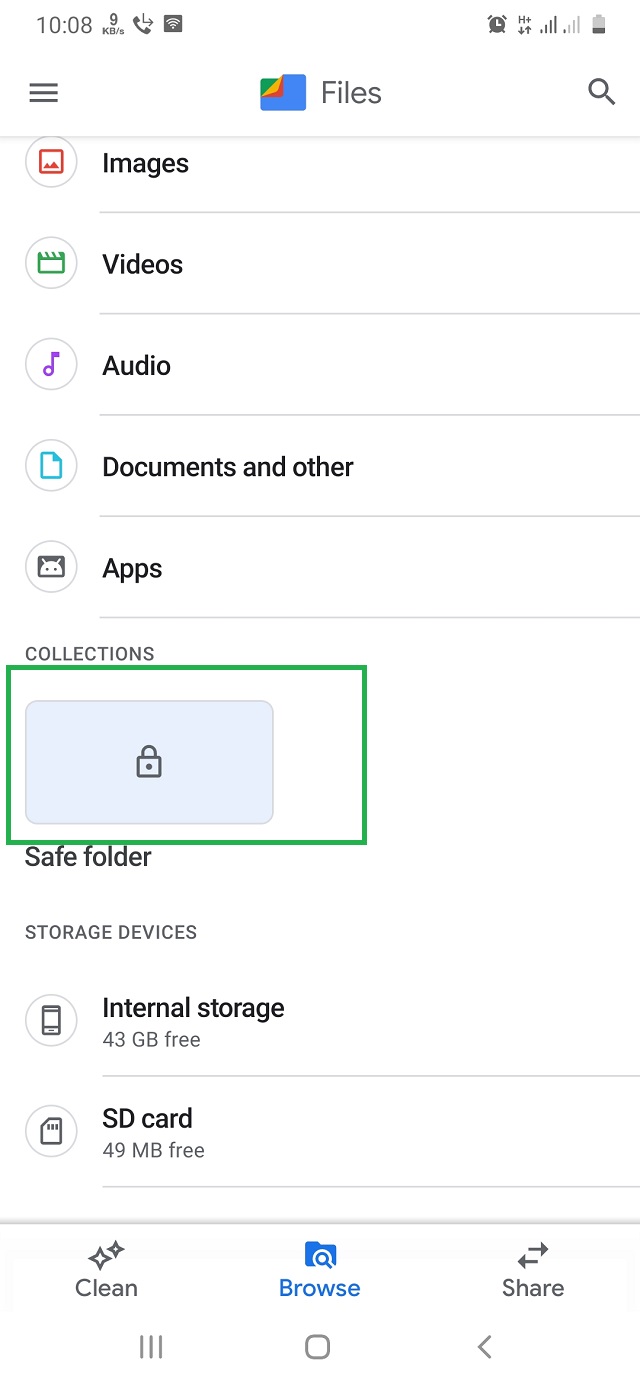The height and width of the screenshot is (1386, 640).
Task: Open the Images category icon
Action: pos(51,163)
